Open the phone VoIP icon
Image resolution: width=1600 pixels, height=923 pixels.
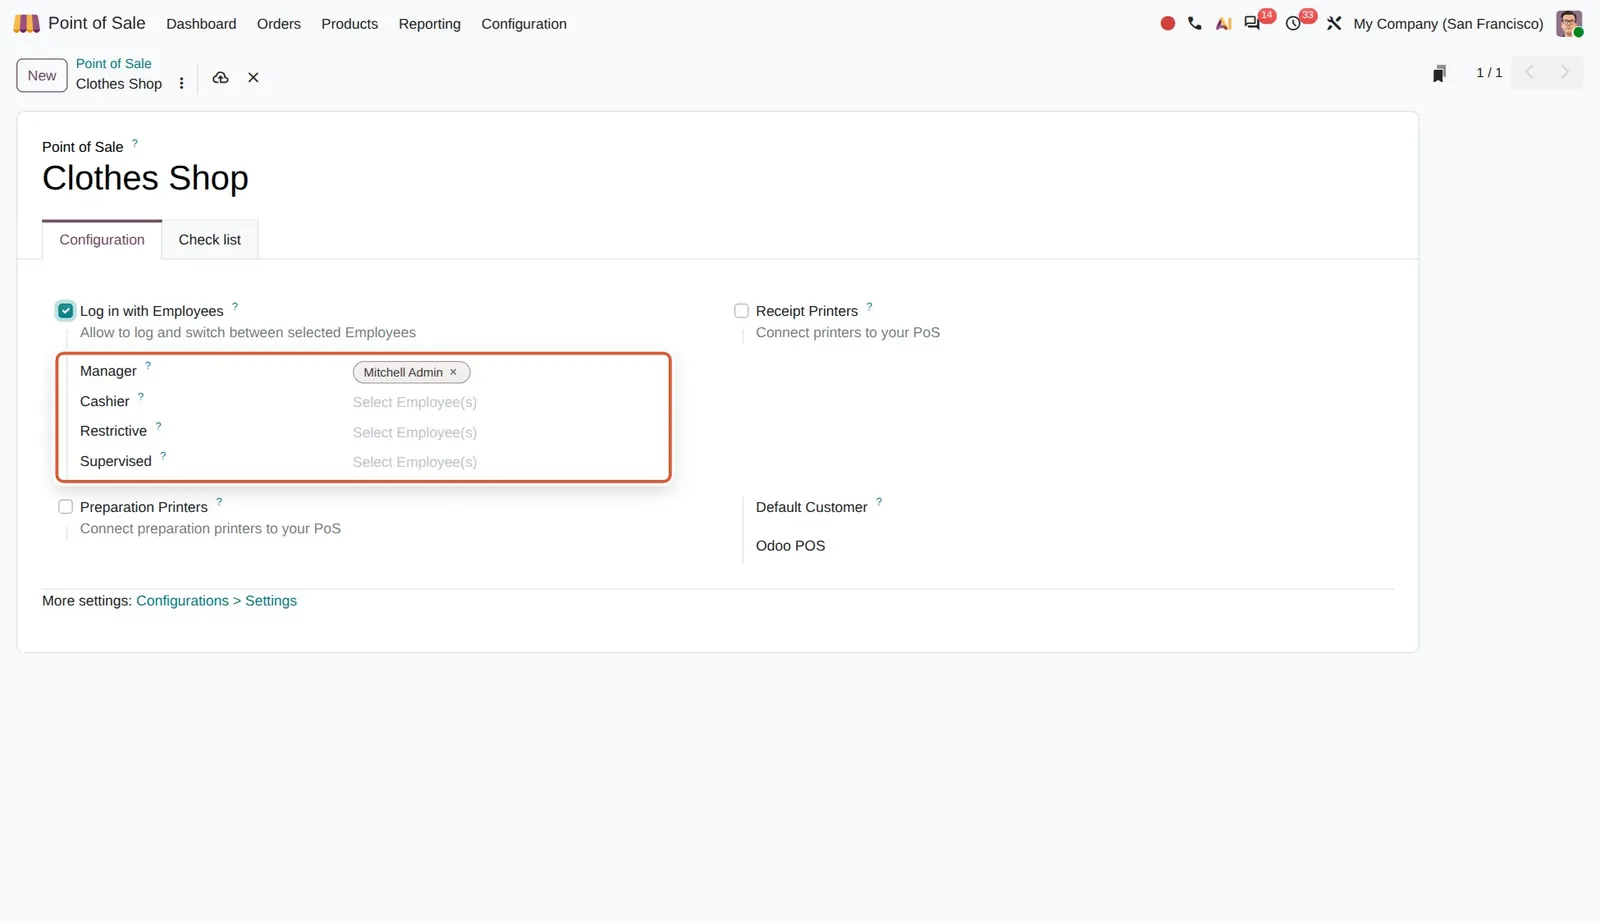[x=1195, y=23]
